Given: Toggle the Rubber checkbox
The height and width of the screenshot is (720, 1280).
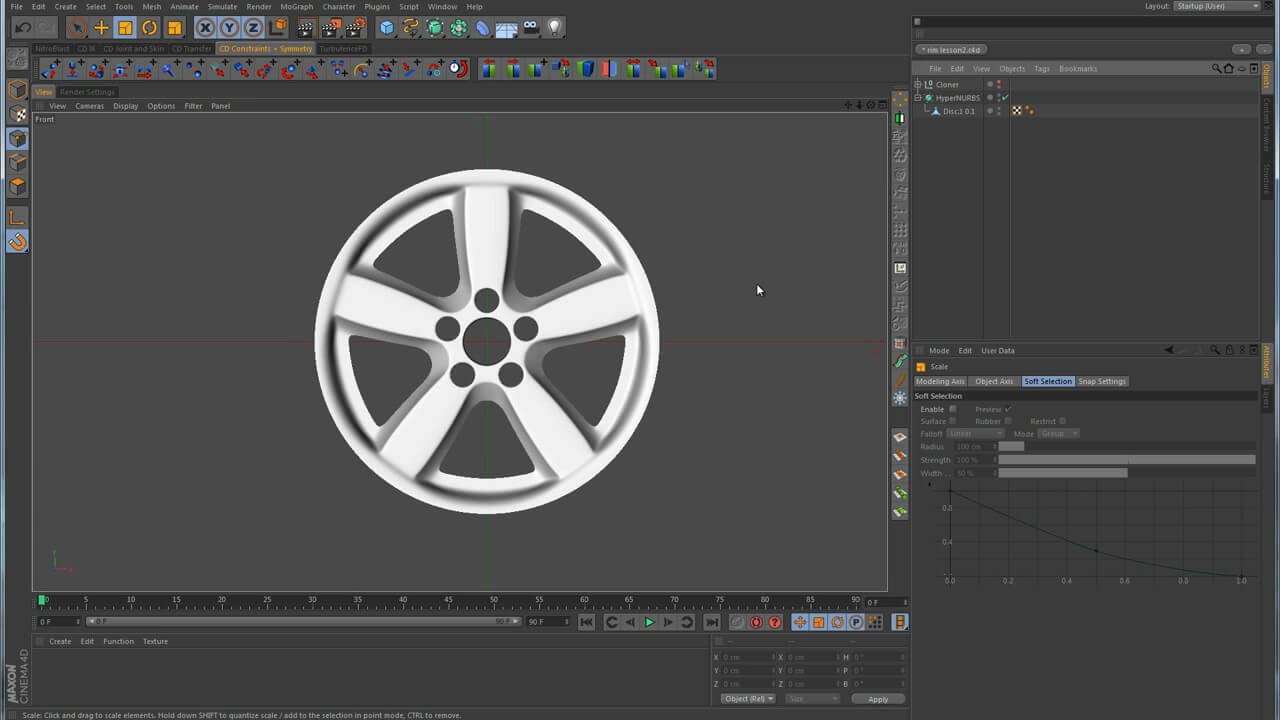Looking at the screenshot, I should 1008,421.
